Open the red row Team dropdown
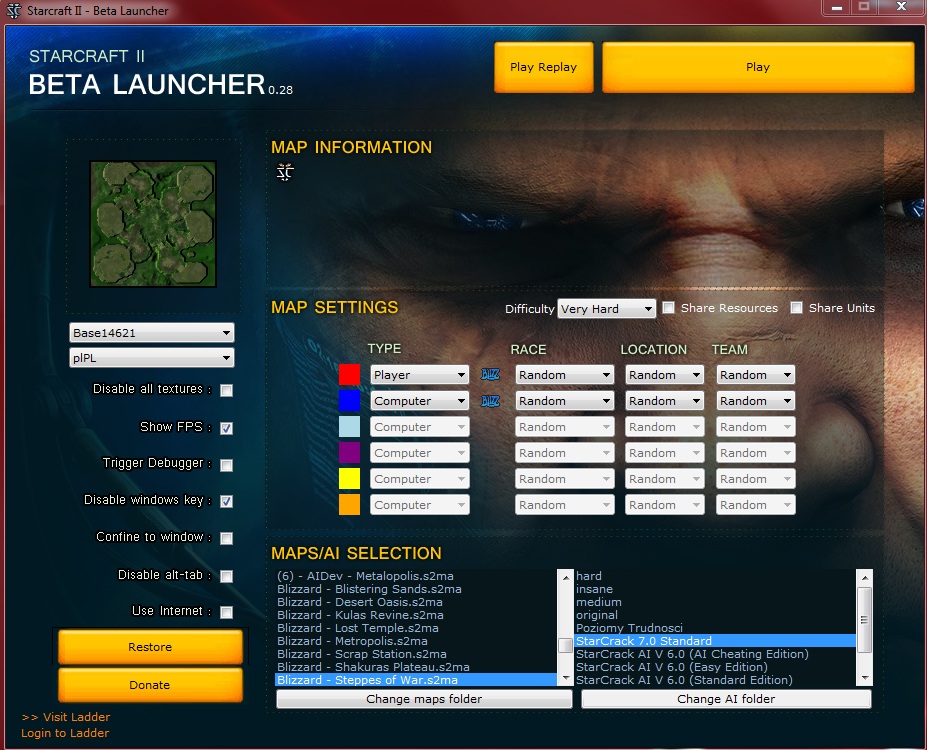This screenshot has width=927, height=750. 756,375
